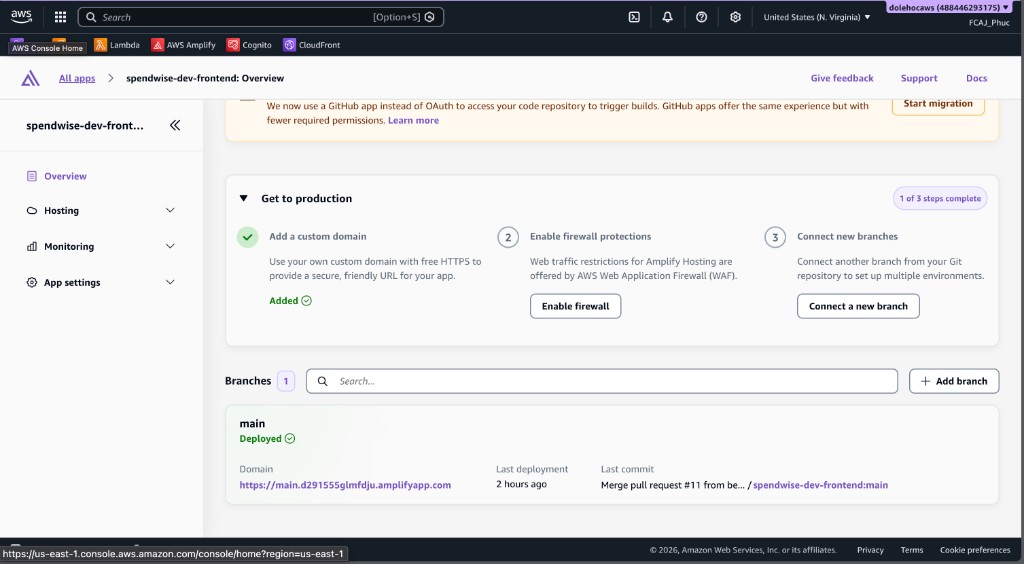Viewport: 1024px width, 564px height.
Task: Open the Support link
Action: point(919,78)
